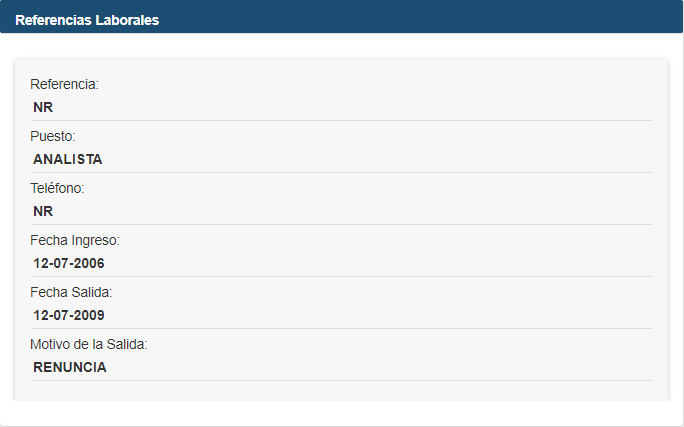
Task: Click the white margin below the gray card
Action: [340, 413]
